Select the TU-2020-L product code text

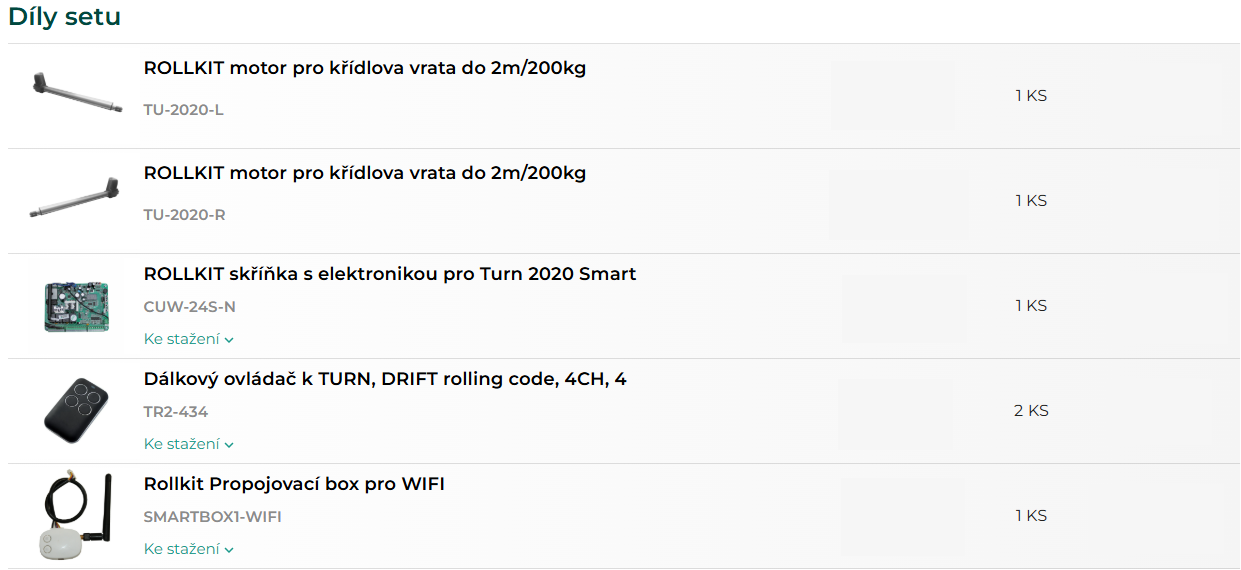point(184,110)
